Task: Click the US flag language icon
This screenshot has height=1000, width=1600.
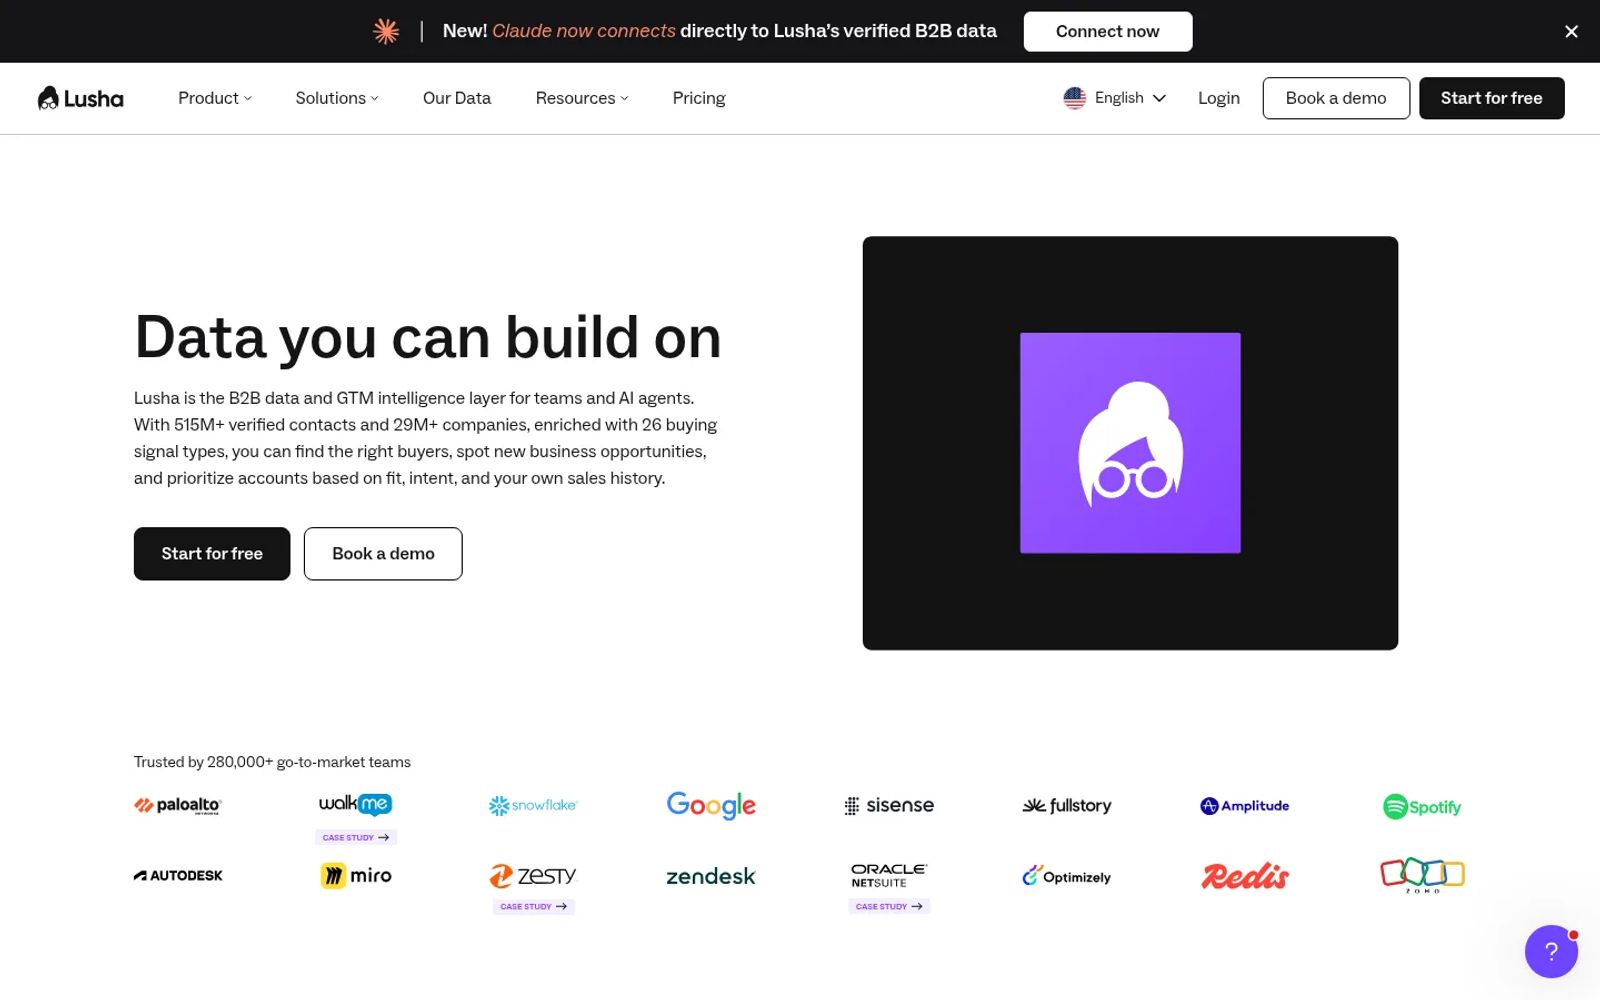Action: pyautogui.click(x=1075, y=98)
